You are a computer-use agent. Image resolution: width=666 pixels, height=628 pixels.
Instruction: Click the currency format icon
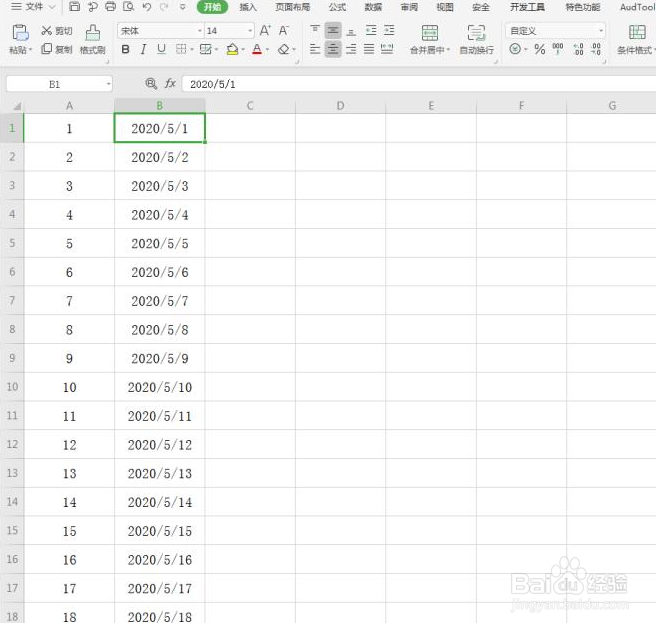[x=515, y=49]
